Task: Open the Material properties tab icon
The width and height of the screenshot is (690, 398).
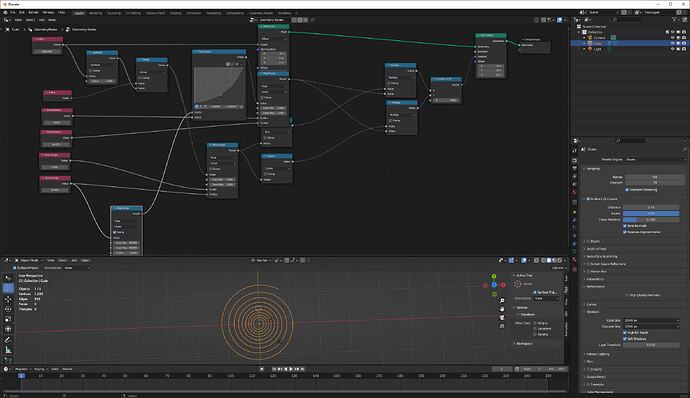Action: 575,259
